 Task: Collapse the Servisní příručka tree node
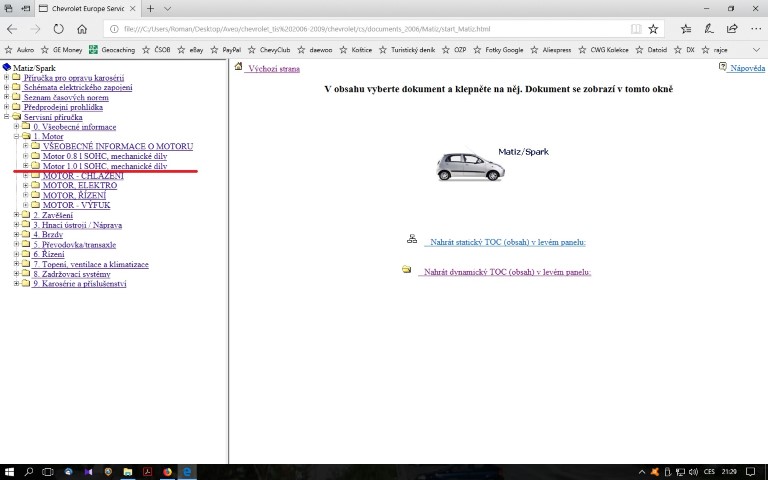pyautogui.click(x=7, y=117)
